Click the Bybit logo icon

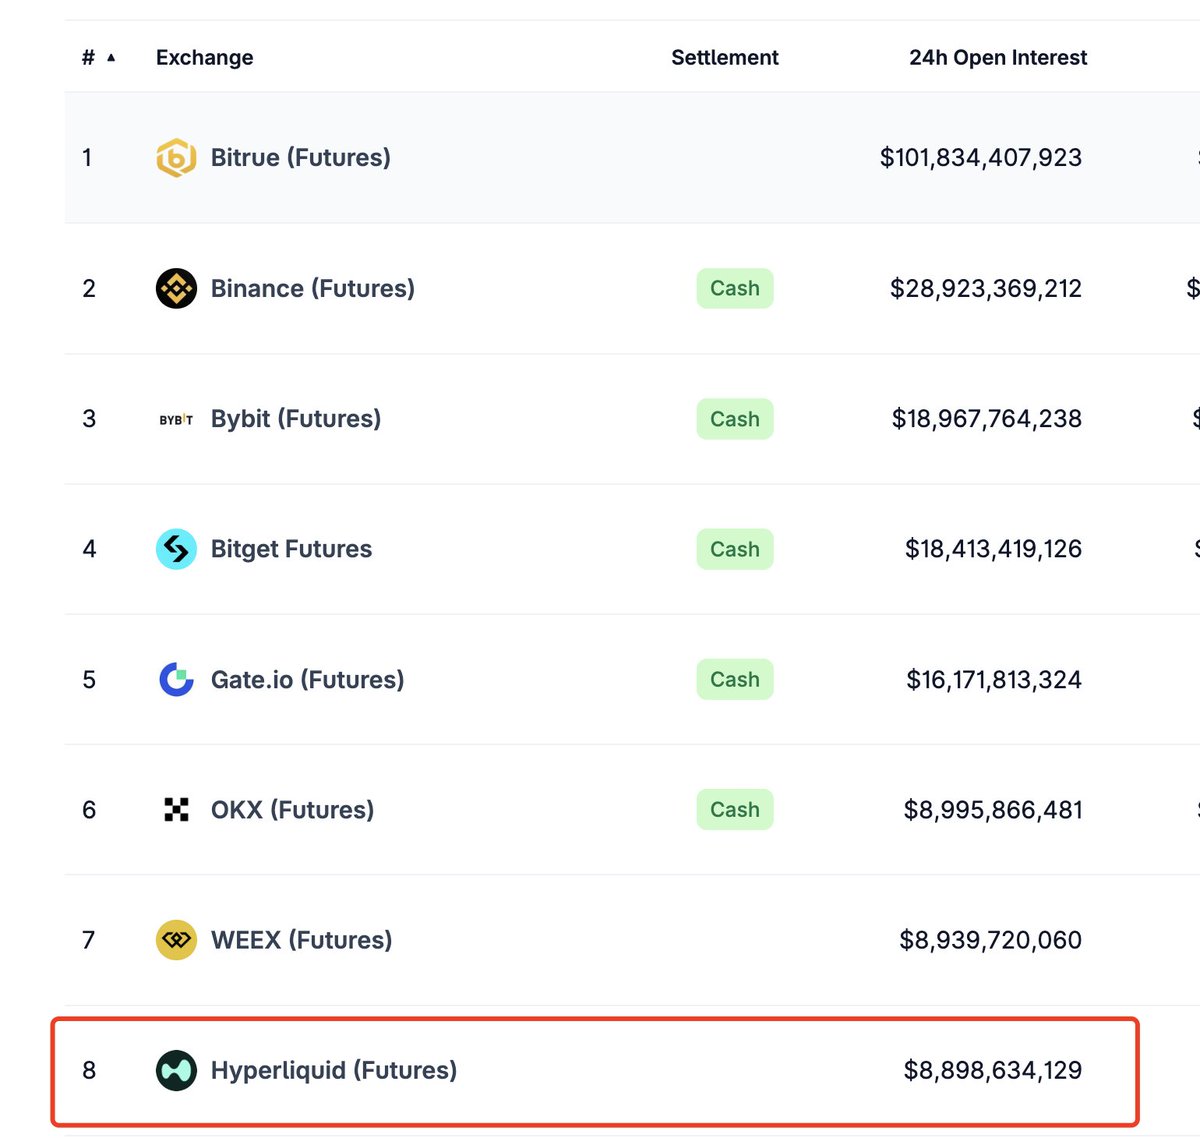(x=176, y=420)
